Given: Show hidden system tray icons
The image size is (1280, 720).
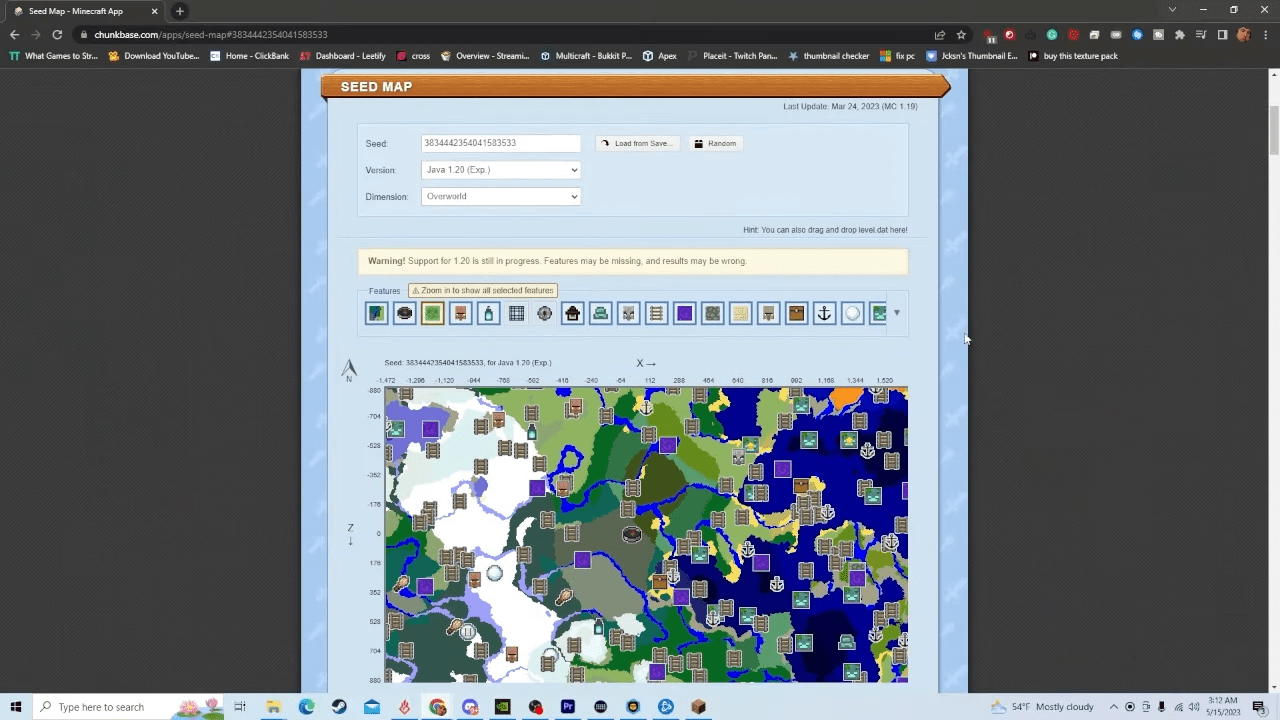Looking at the screenshot, I should tap(1114, 707).
